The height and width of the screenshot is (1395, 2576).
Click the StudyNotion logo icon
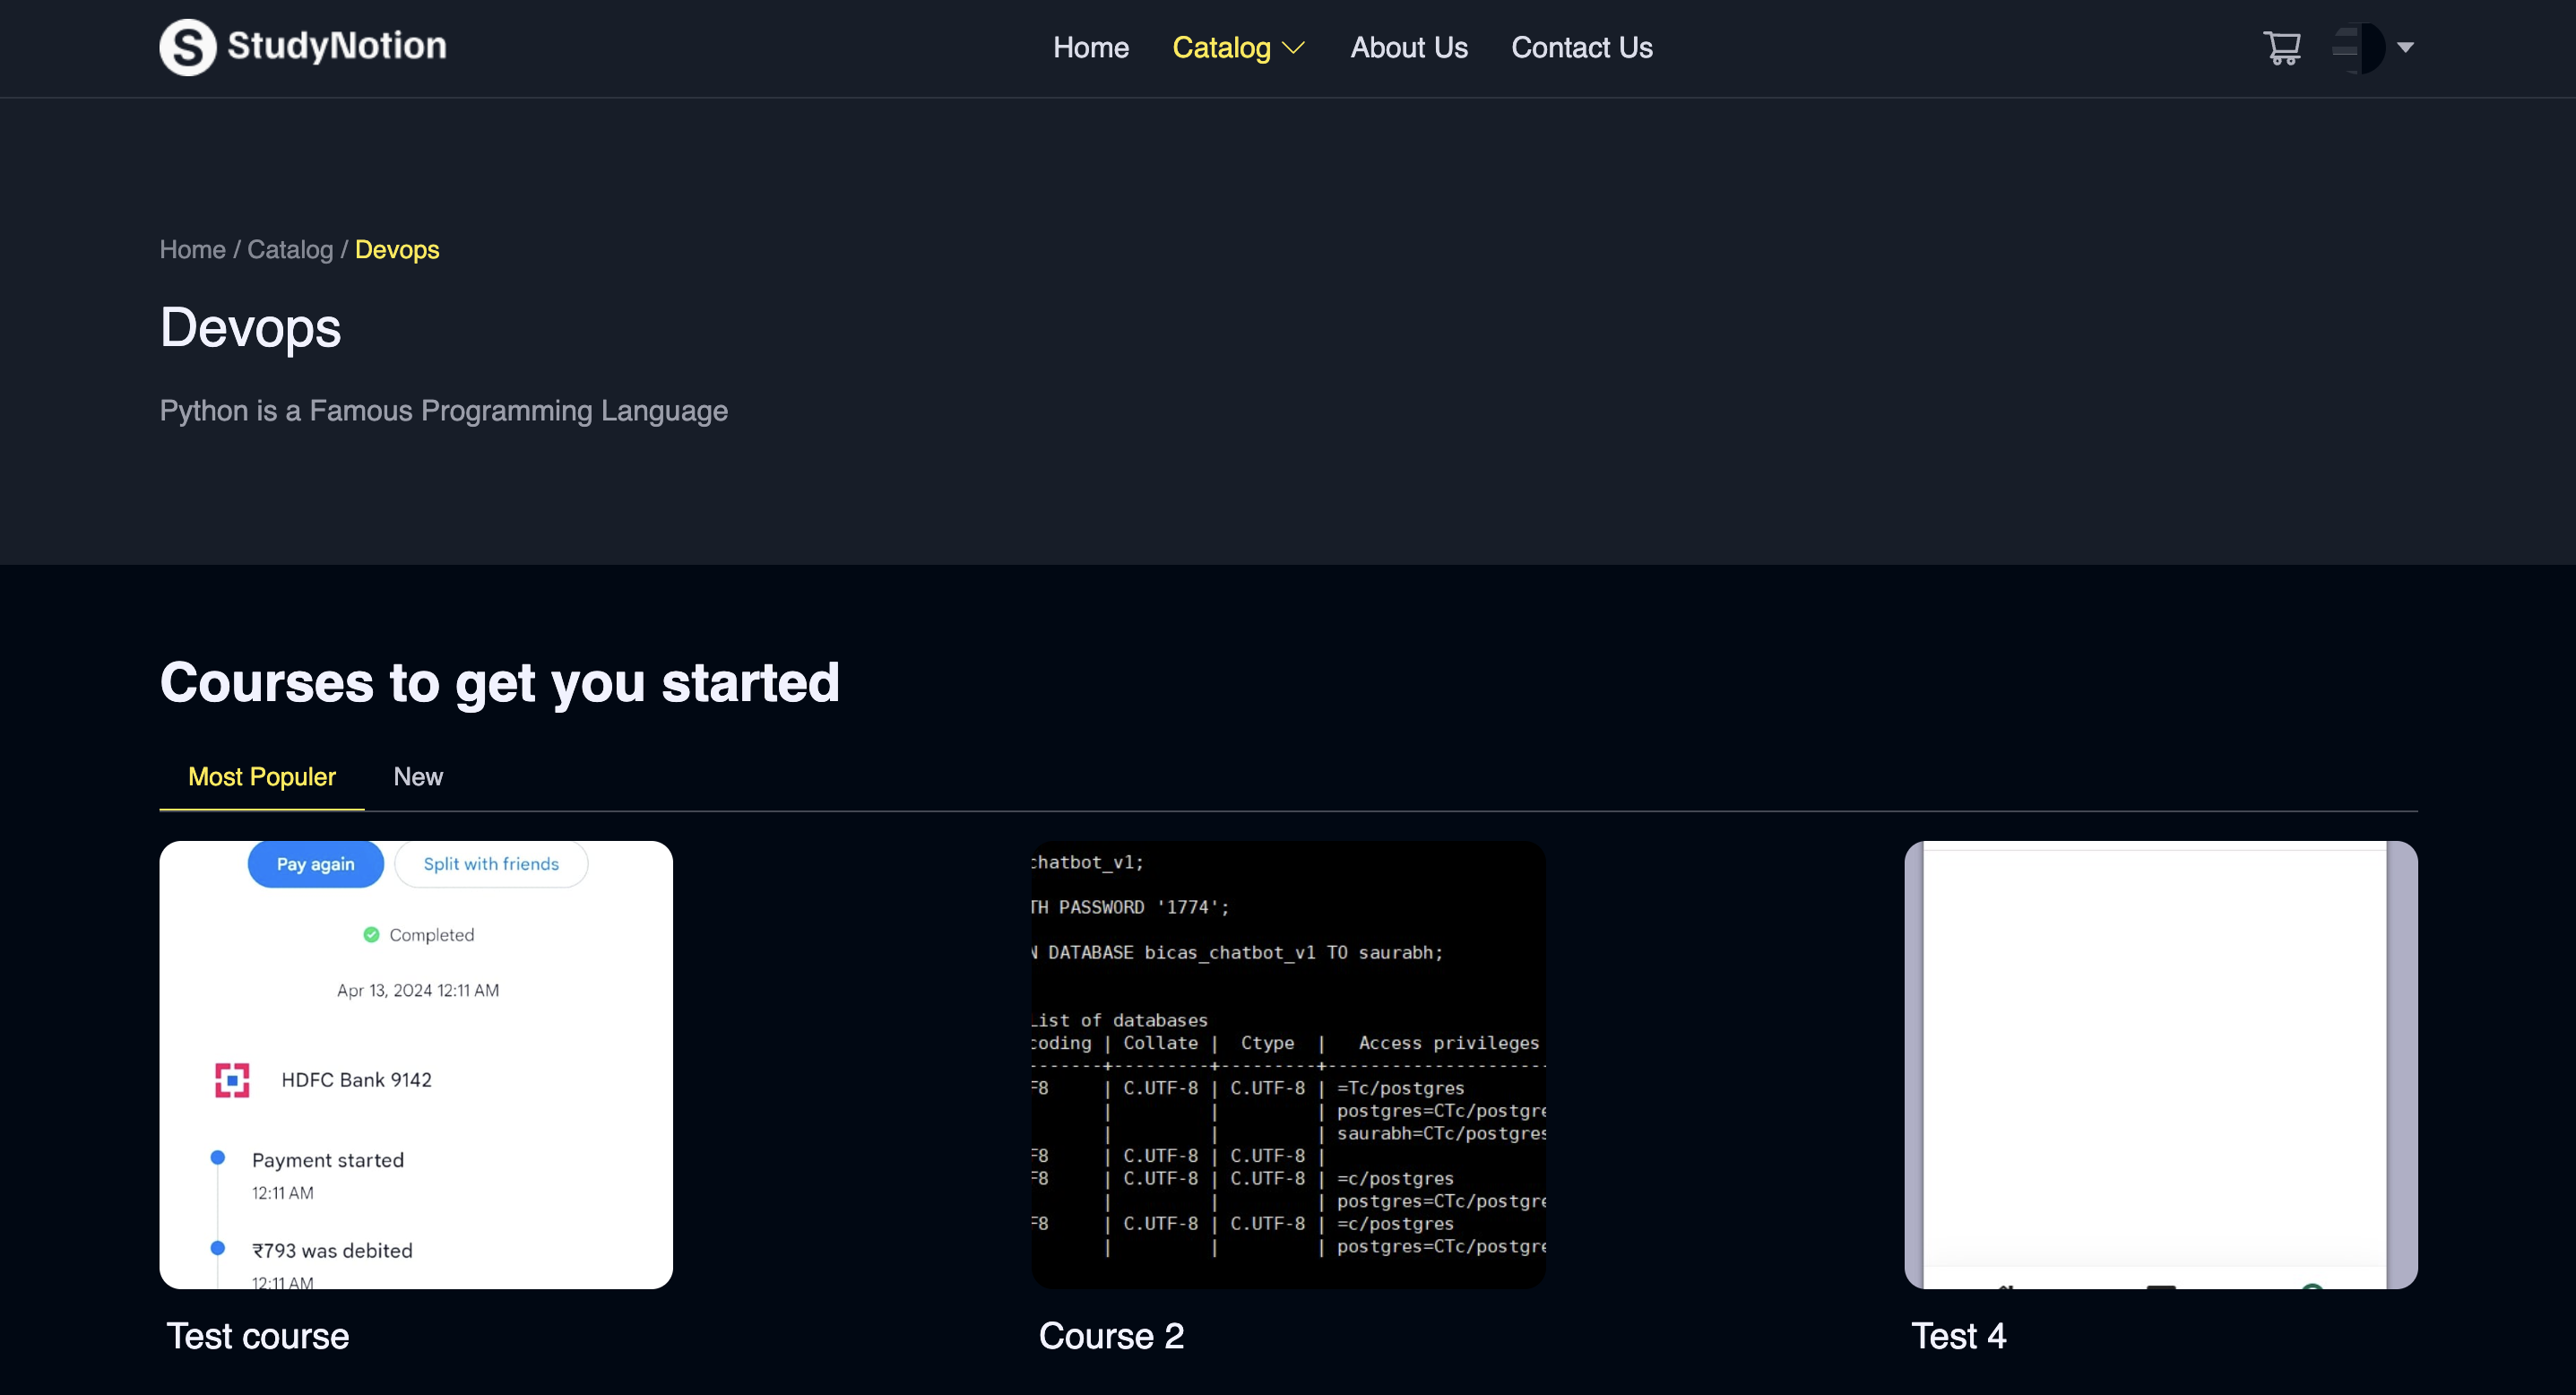coord(188,47)
